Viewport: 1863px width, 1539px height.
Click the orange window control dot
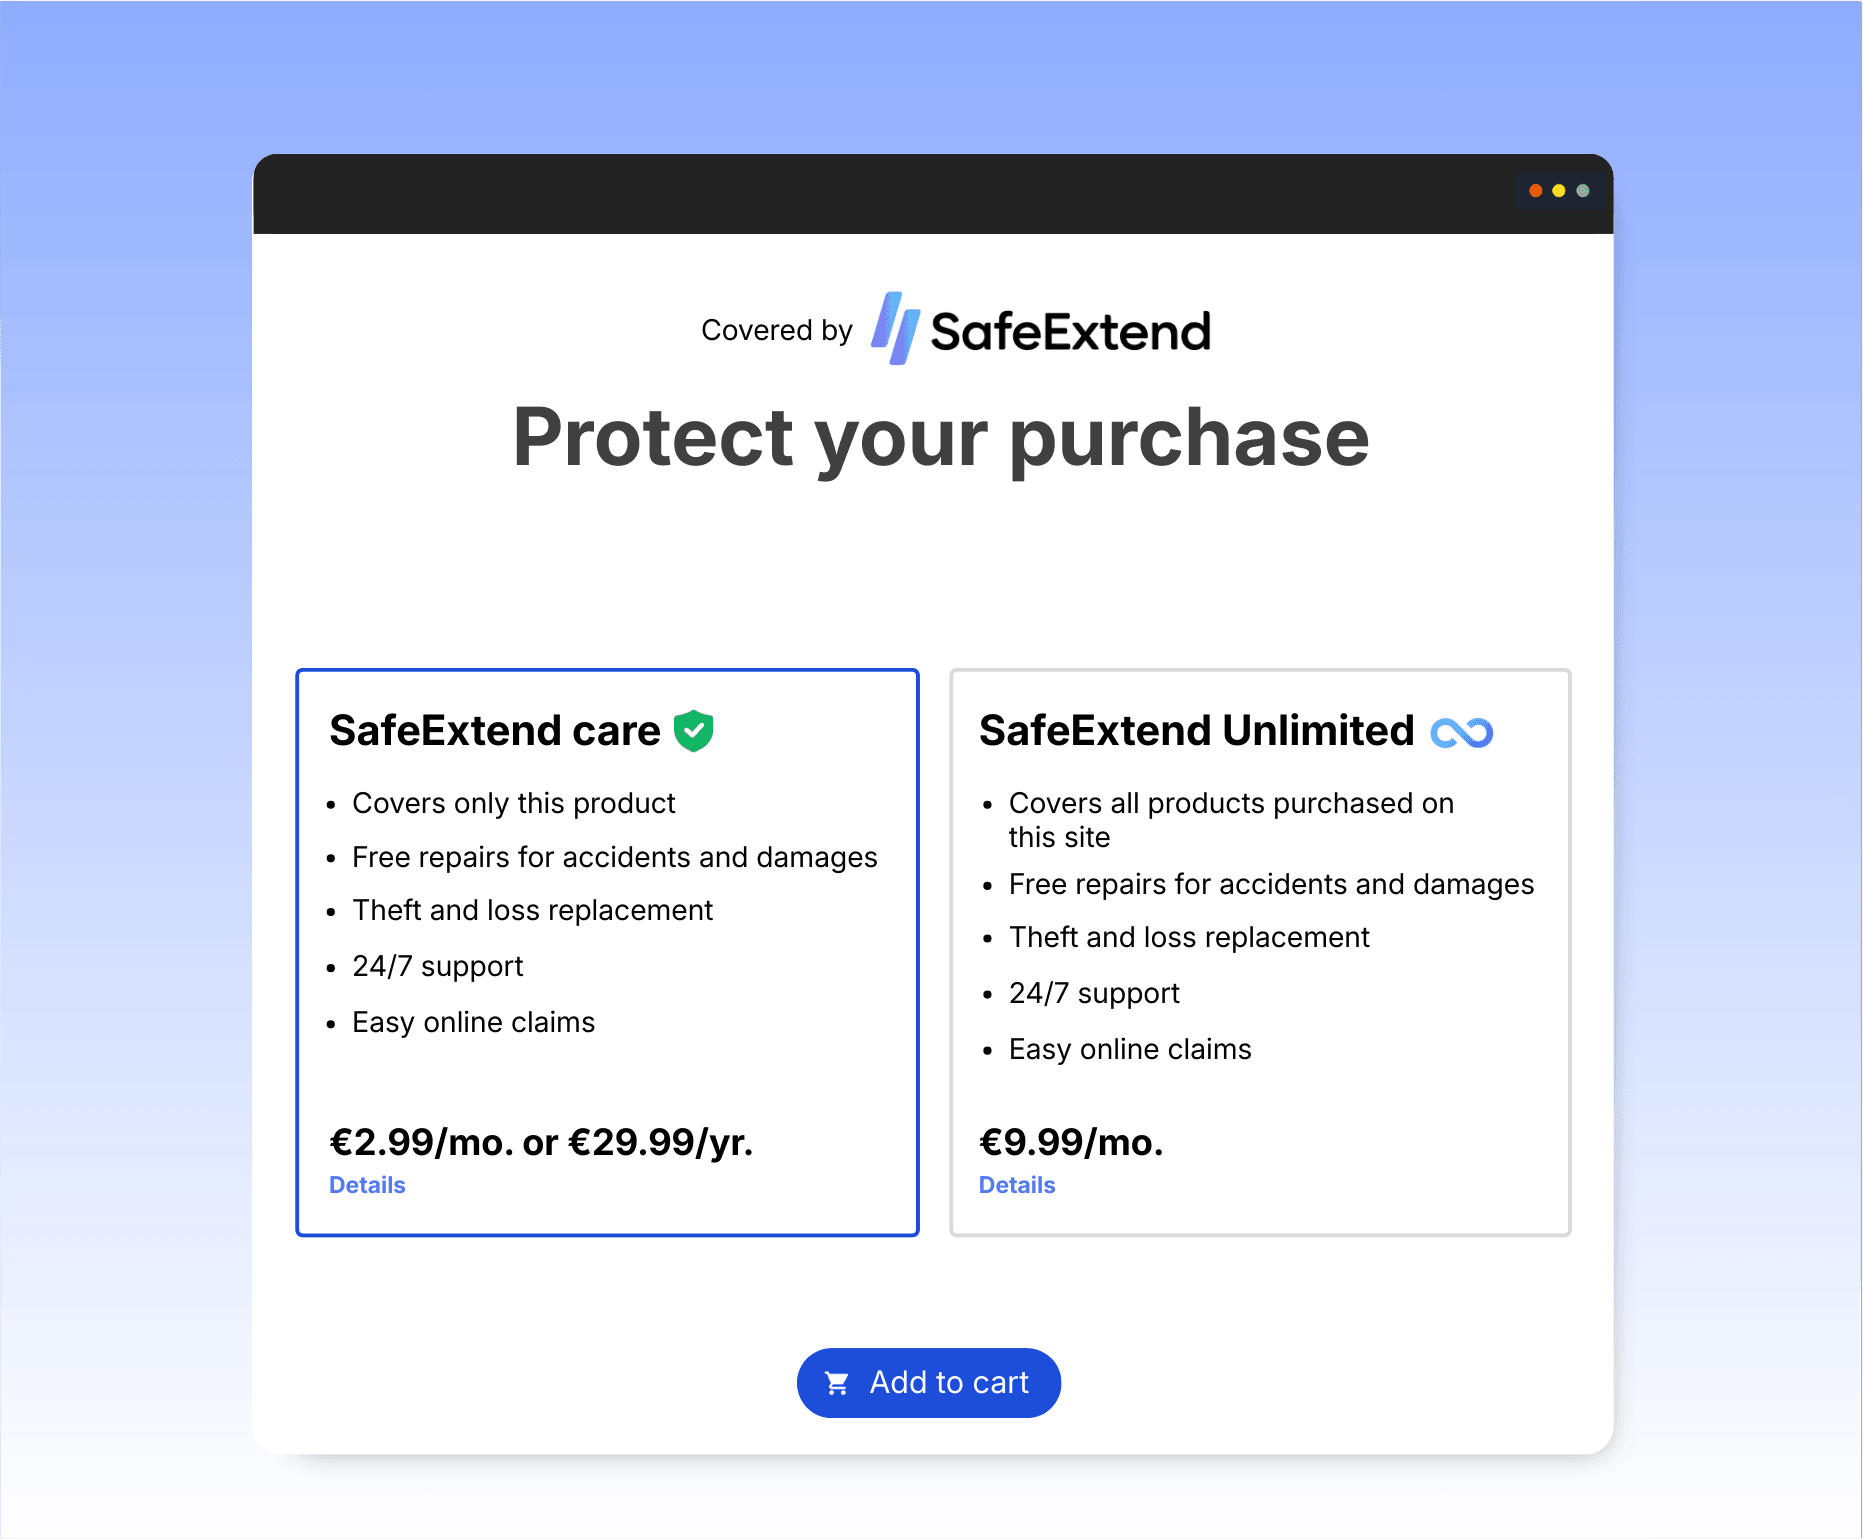pyautogui.click(x=1535, y=191)
